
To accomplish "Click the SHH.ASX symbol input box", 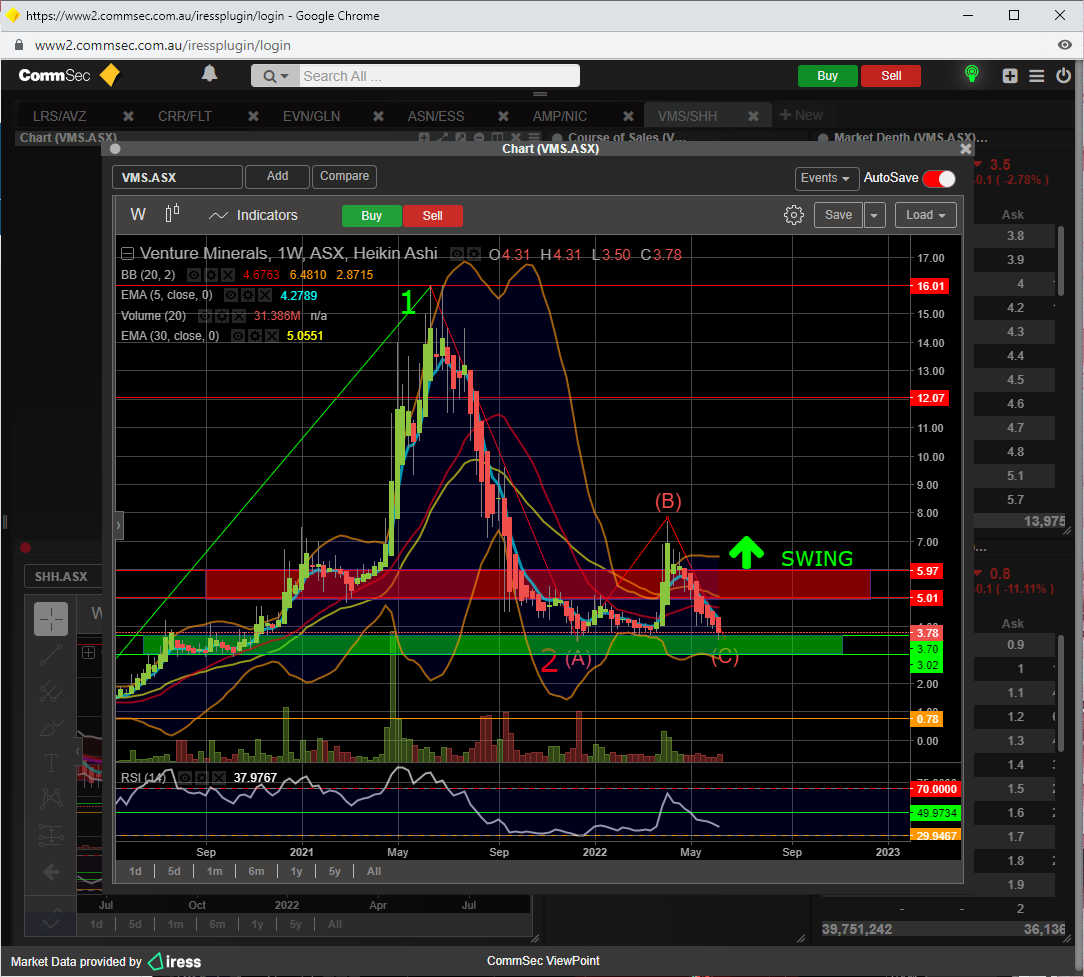I will pyautogui.click(x=64, y=577).
